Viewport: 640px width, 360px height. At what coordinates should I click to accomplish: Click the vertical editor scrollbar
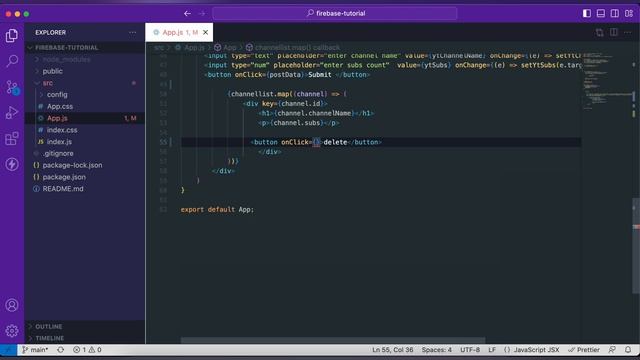coord(636,245)
